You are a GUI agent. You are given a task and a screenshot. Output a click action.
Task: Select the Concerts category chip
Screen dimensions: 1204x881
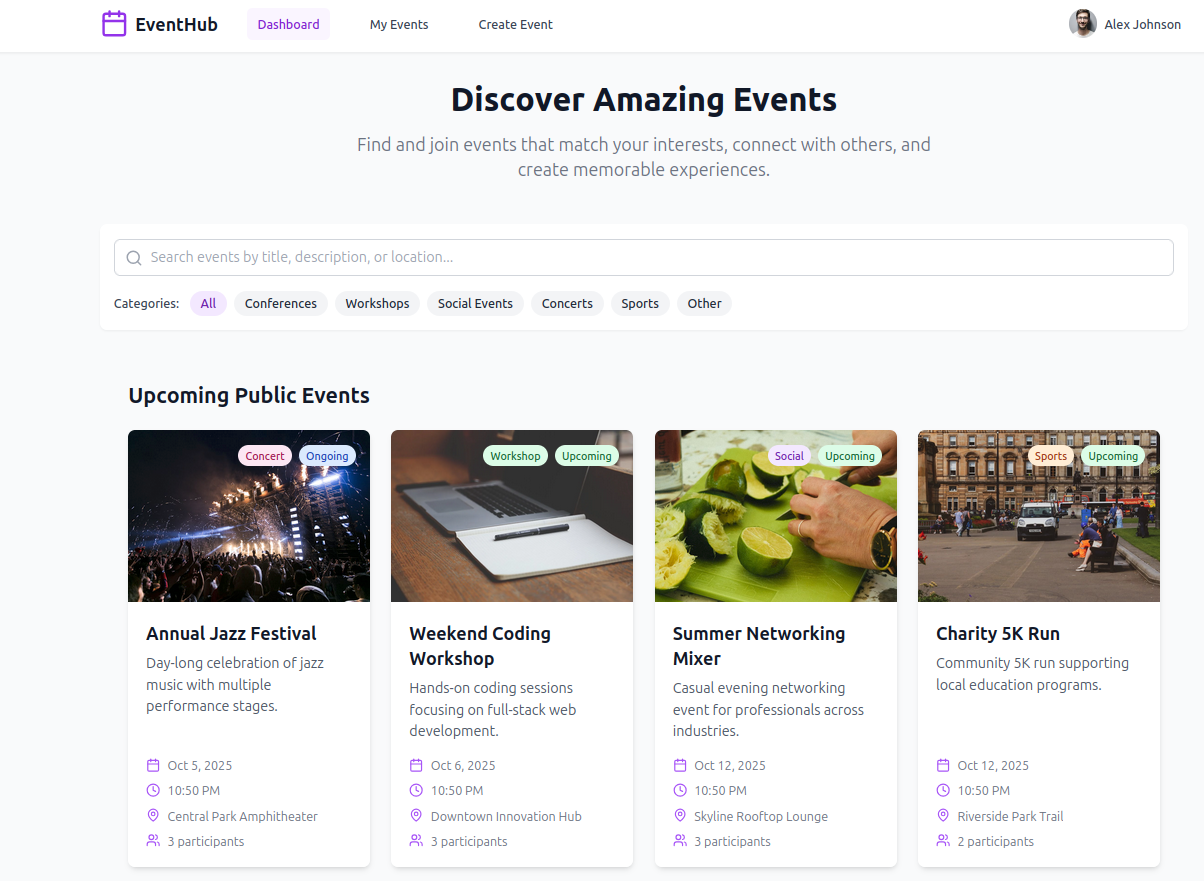click(x=567, y=304)
